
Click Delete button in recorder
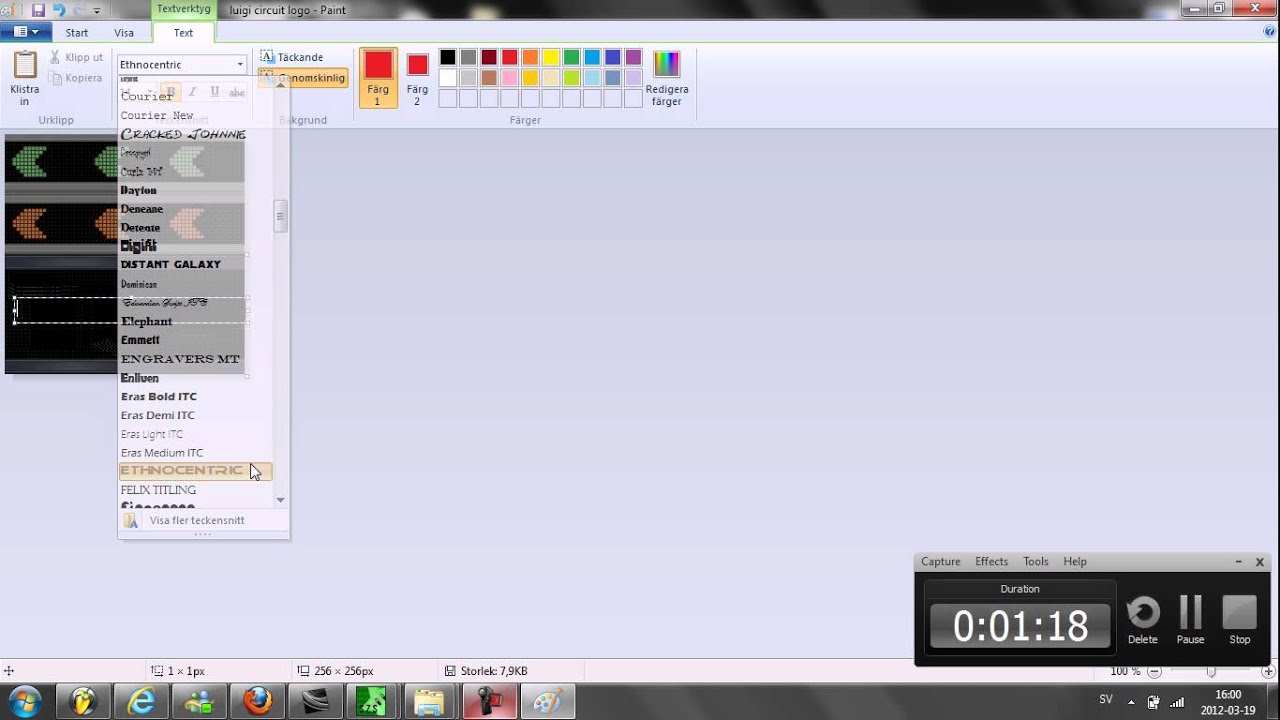pyautogui.click(x=1143, y=620)
